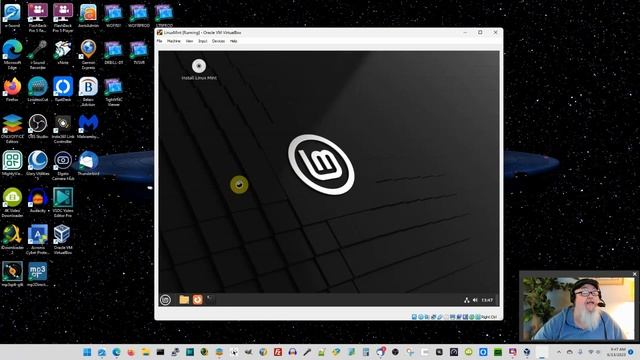The height and width of the screenshot is (360, 640).
Task: Select the AeroAdmin desktop icon
Action: coord(88,16)
